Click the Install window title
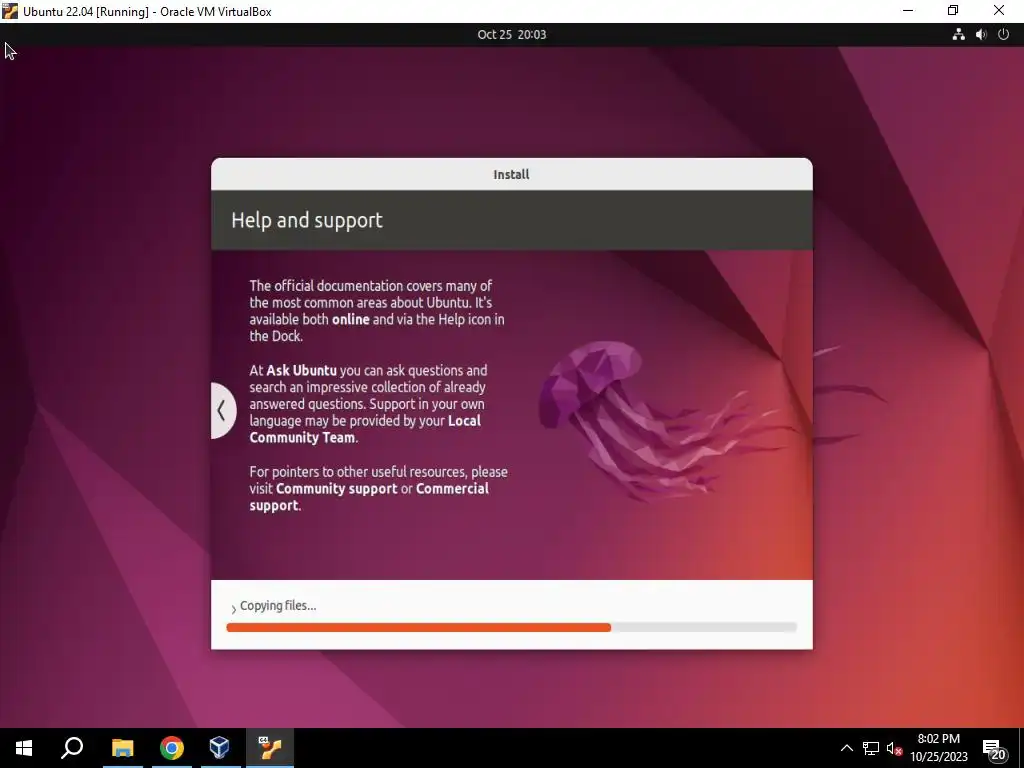The image size is (1024, 768). 511,174
